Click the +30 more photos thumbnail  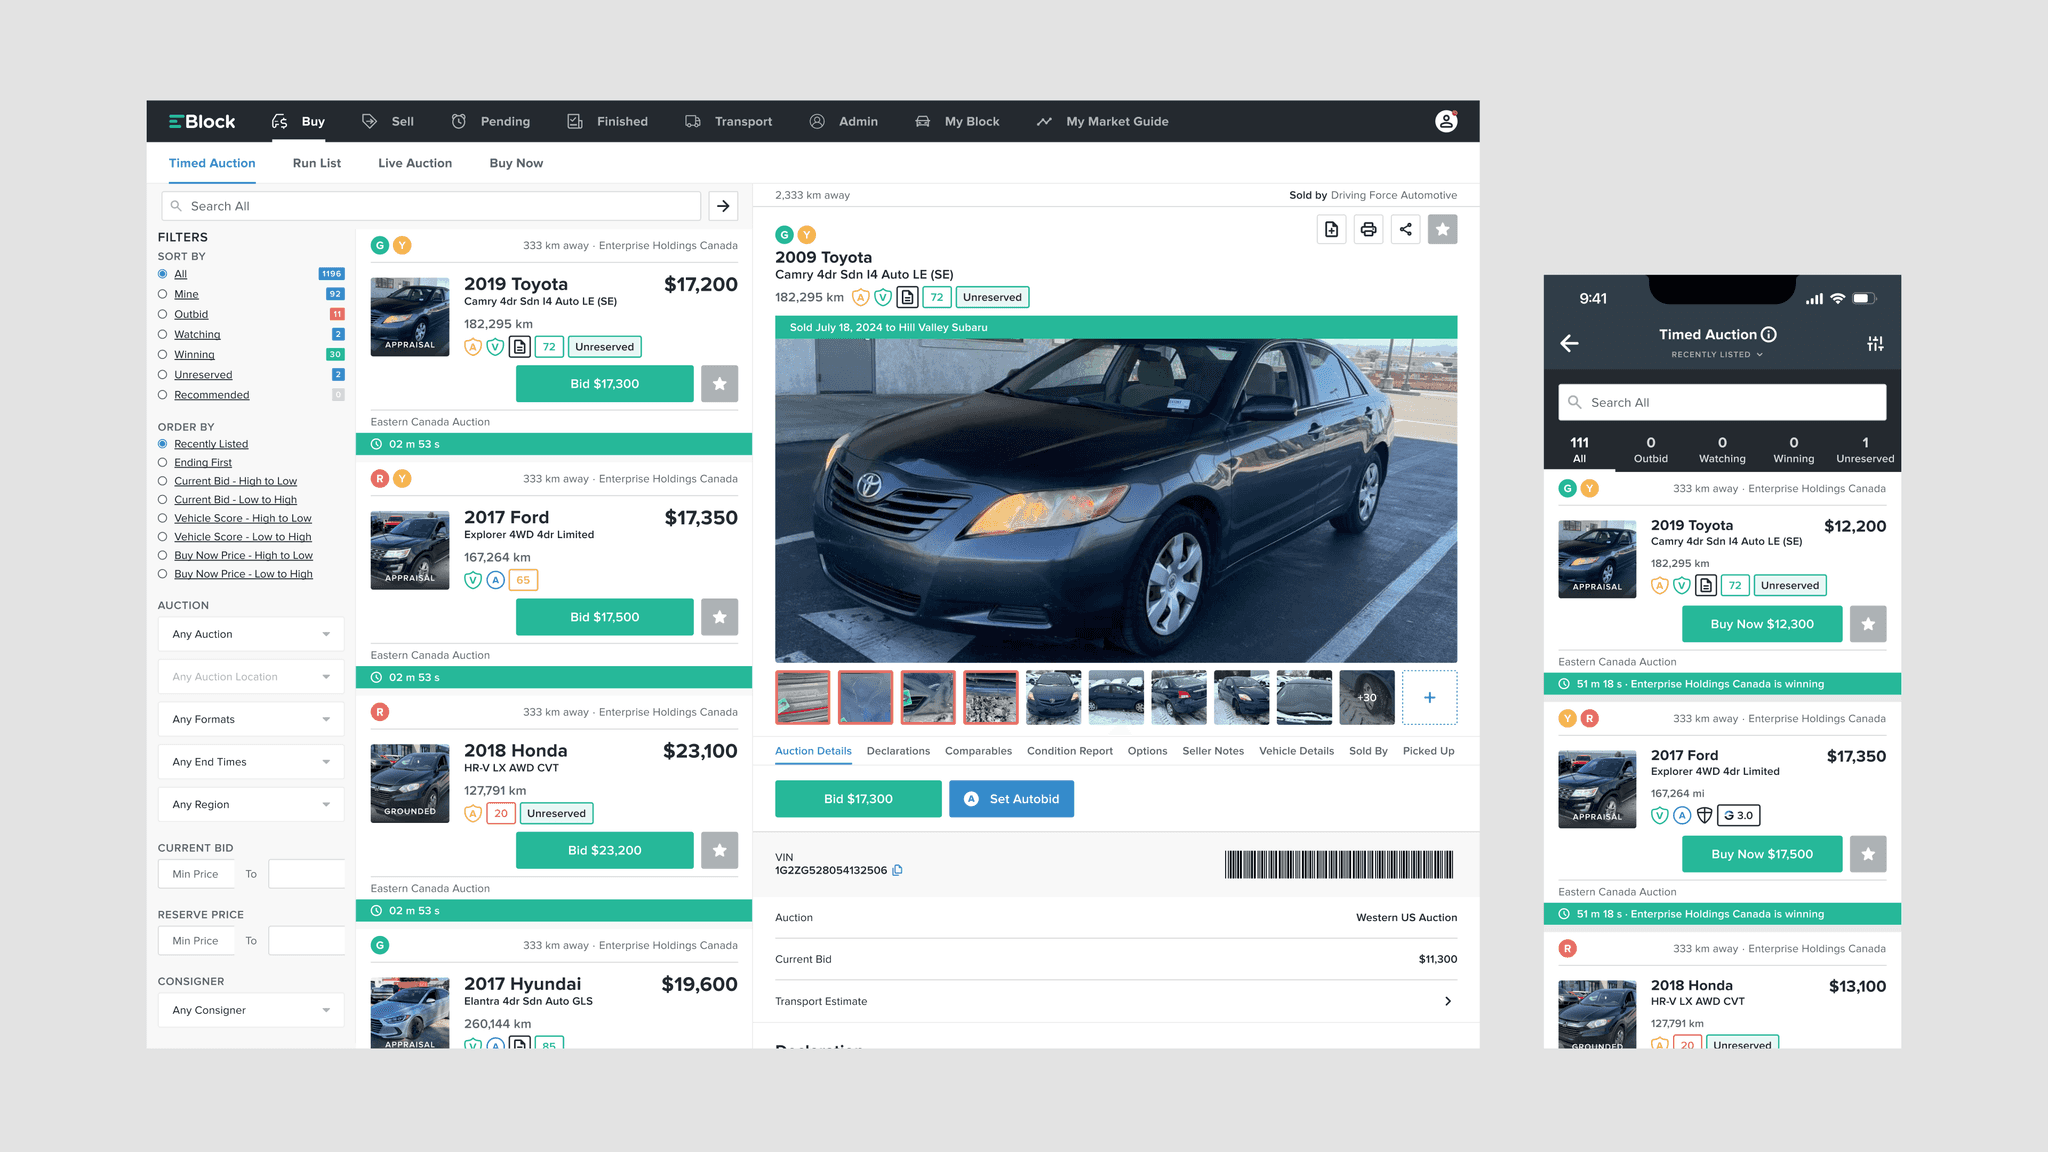[1366, 697]
